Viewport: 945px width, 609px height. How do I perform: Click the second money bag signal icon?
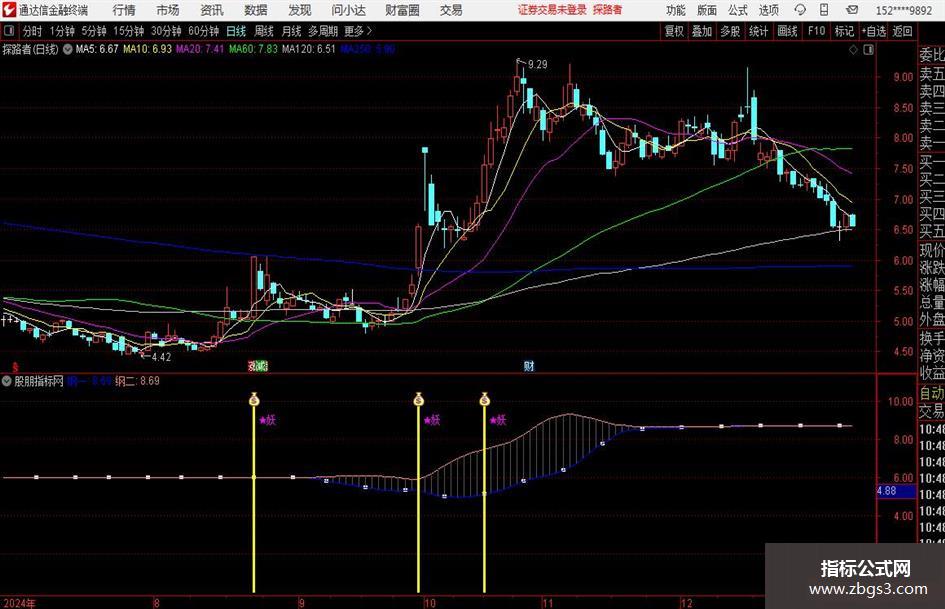(418, 399)
